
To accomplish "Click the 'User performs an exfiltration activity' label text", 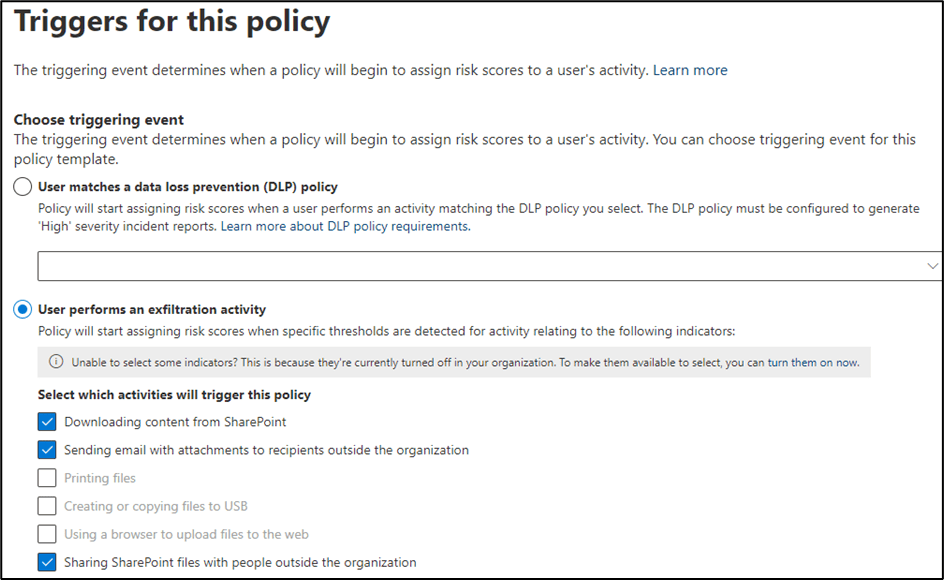I will [x=152, y=310].
